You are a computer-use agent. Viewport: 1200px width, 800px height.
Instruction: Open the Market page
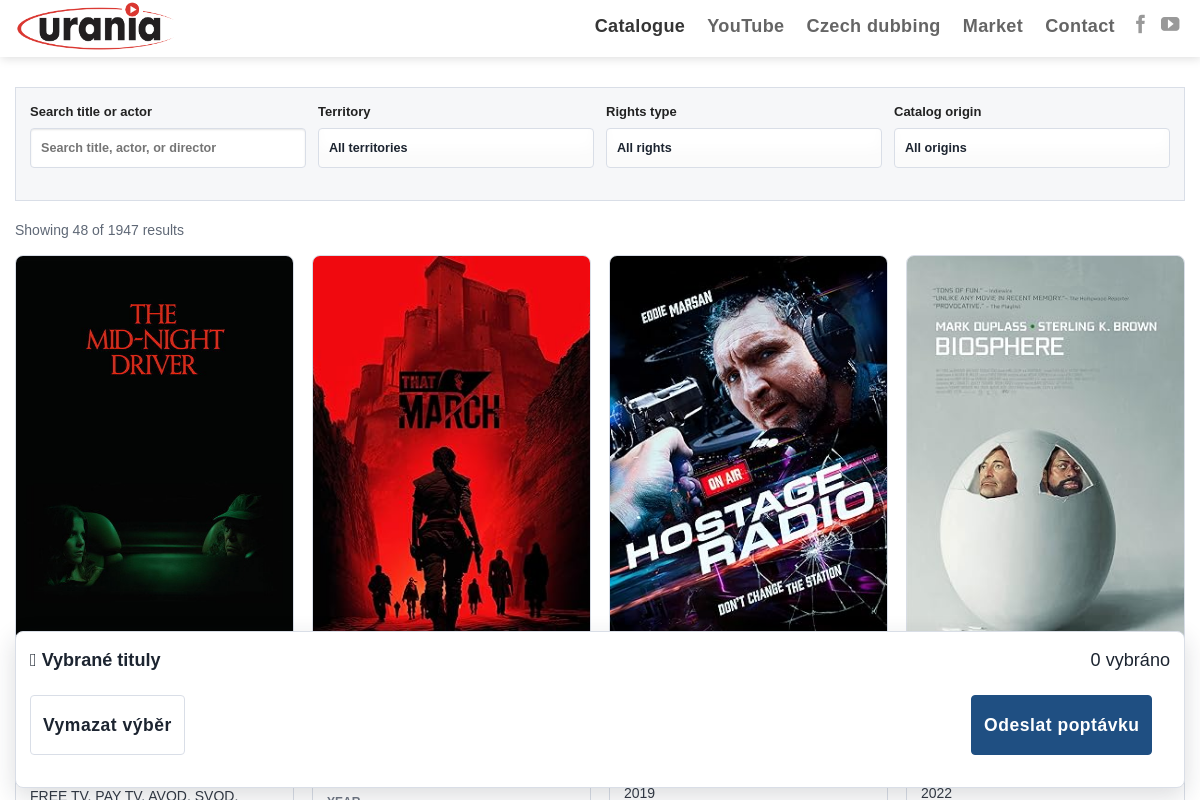pos(993,26)
